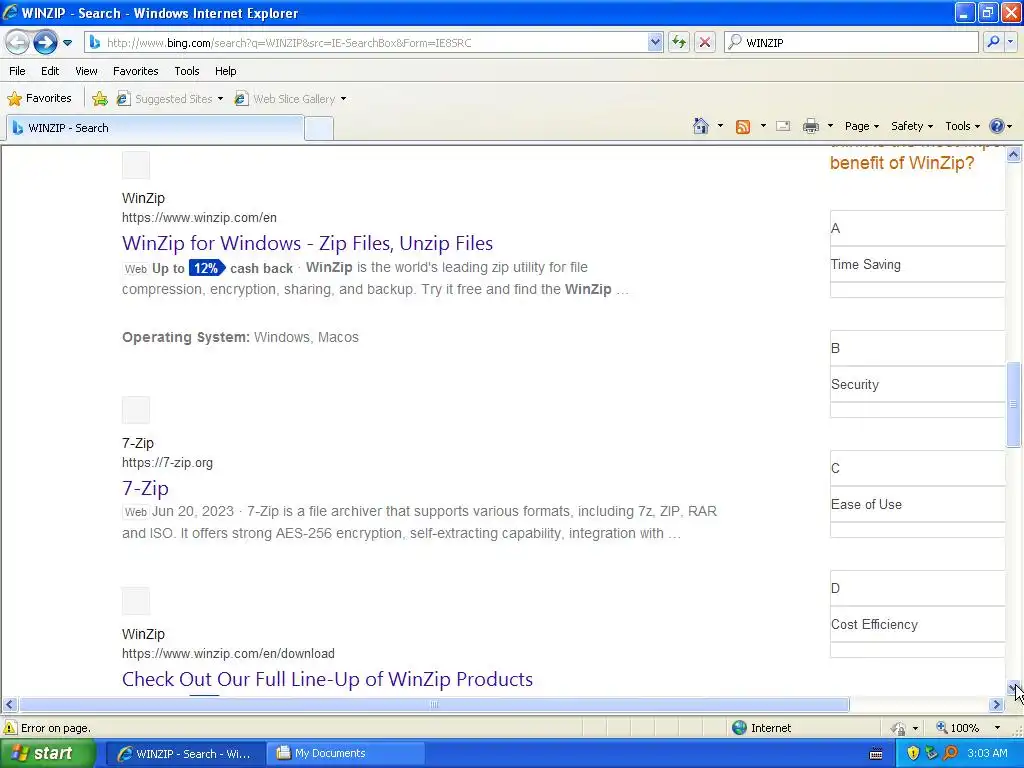Screen dimensions: 1024x768
Task: Click the WINZIP search box field
Action: click(x=851, y=42)
